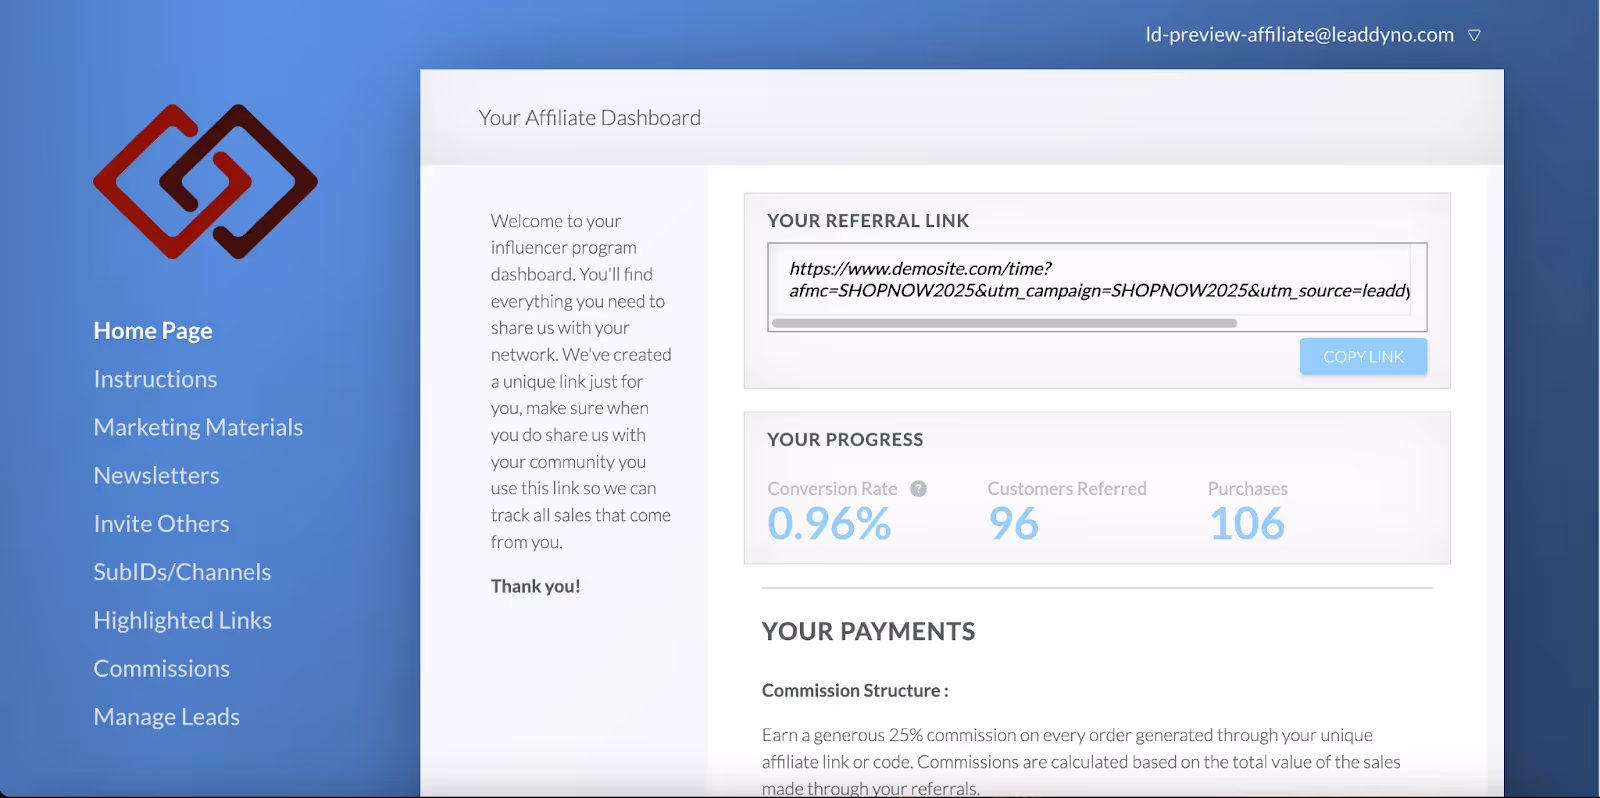Open Marketing Materials section
1600x798 pixels.
tap(198, 427)
